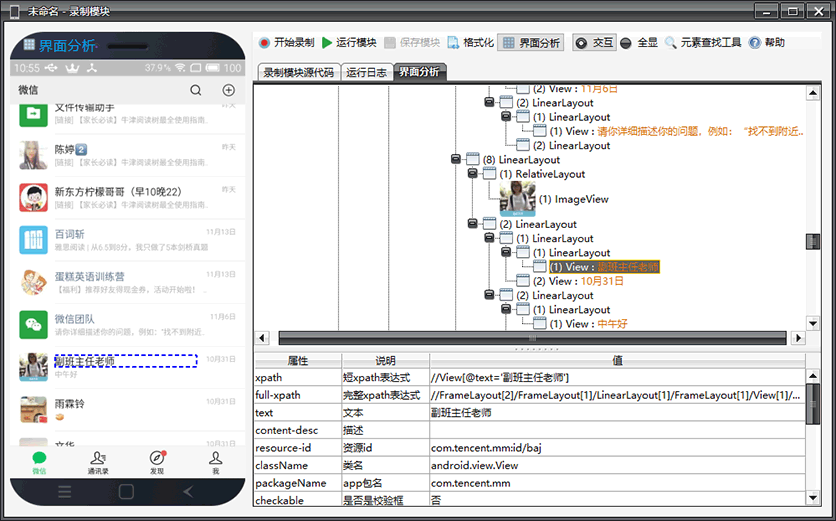Tap the WeChat plus add icon
Viewport: 836px width, 521px height.
(x=228, y=90)
